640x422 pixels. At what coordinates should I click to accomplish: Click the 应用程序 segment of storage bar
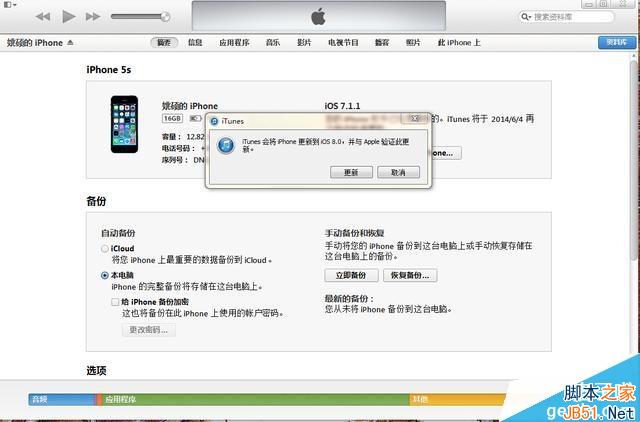[256, 399]
